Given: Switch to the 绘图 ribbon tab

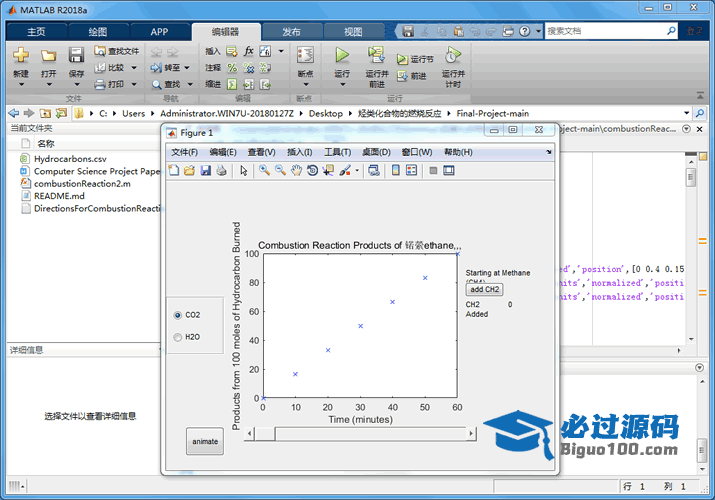Looking at the screenshot, I should click(97, 31).
